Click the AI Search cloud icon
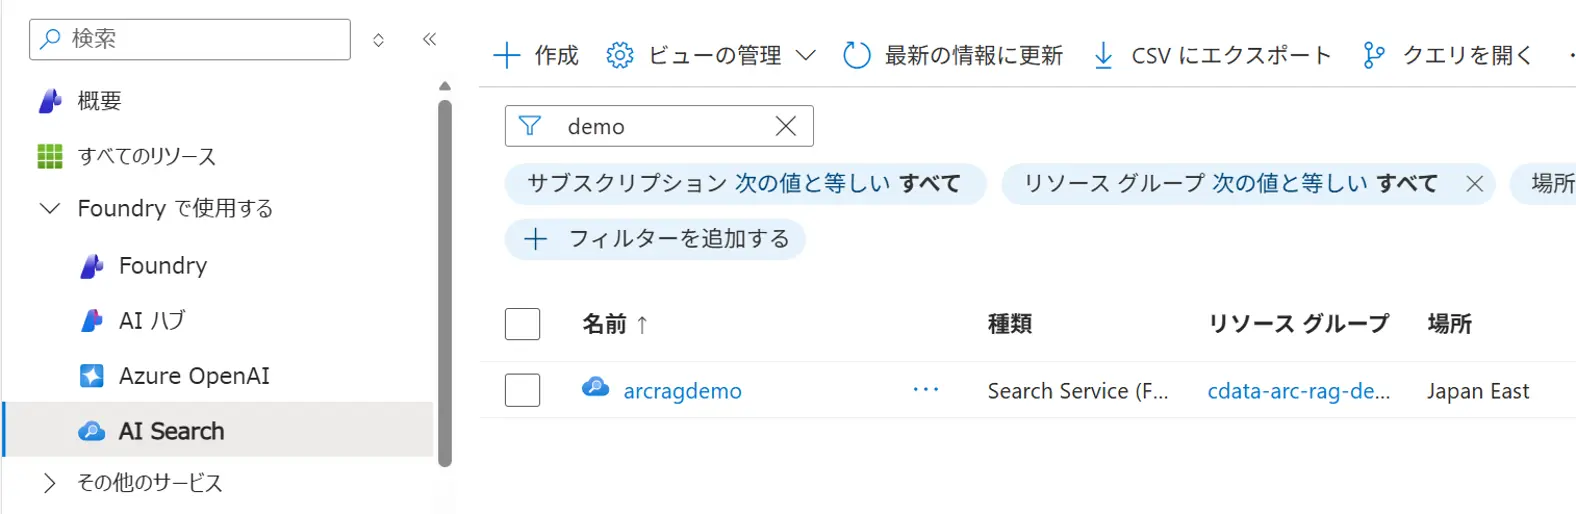Screen dimensions: 1576x514 [x=91, y=431]
